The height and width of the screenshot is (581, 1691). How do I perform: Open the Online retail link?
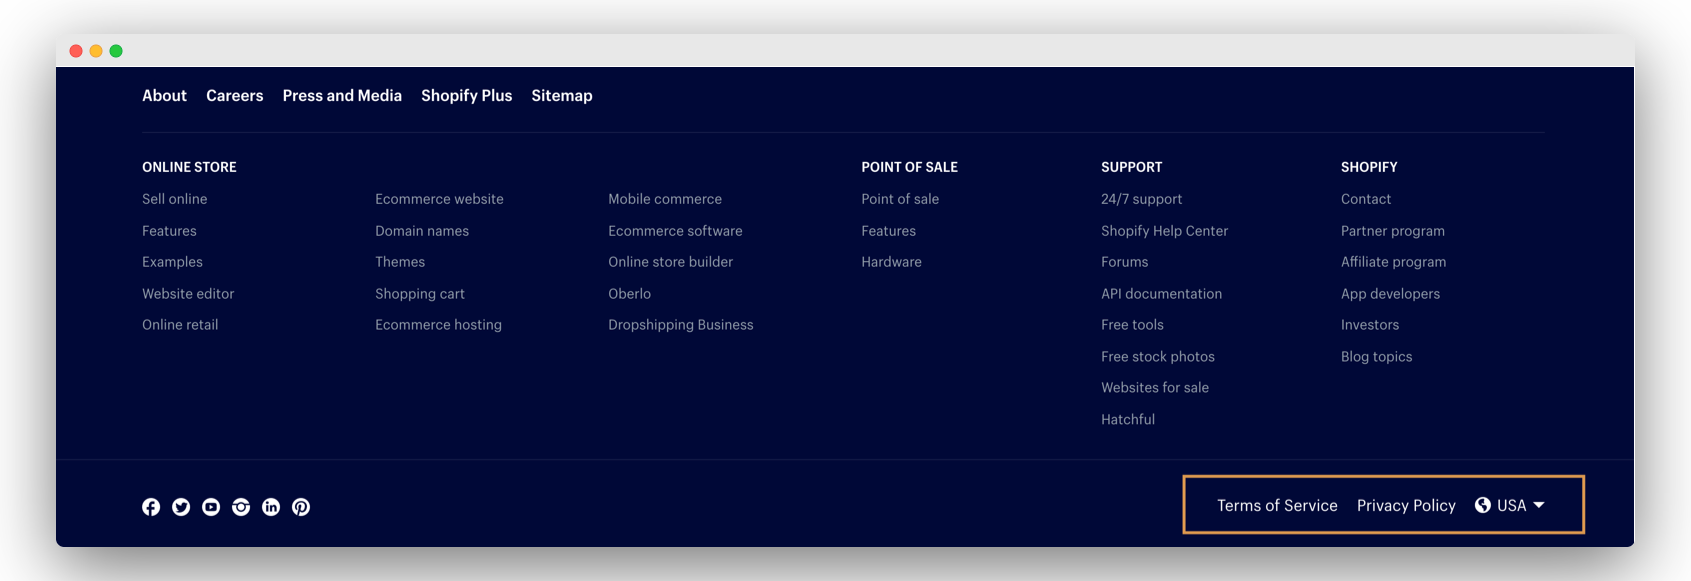pyautogui.click(x=180, y=325)
